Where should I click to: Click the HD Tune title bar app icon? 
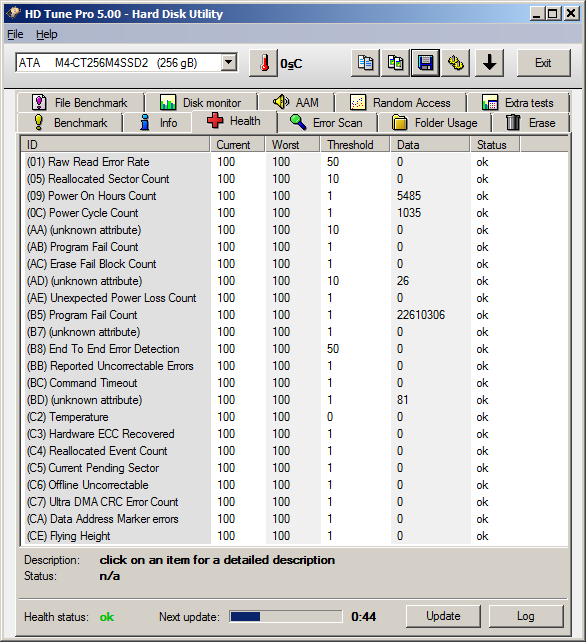point(13,13)
